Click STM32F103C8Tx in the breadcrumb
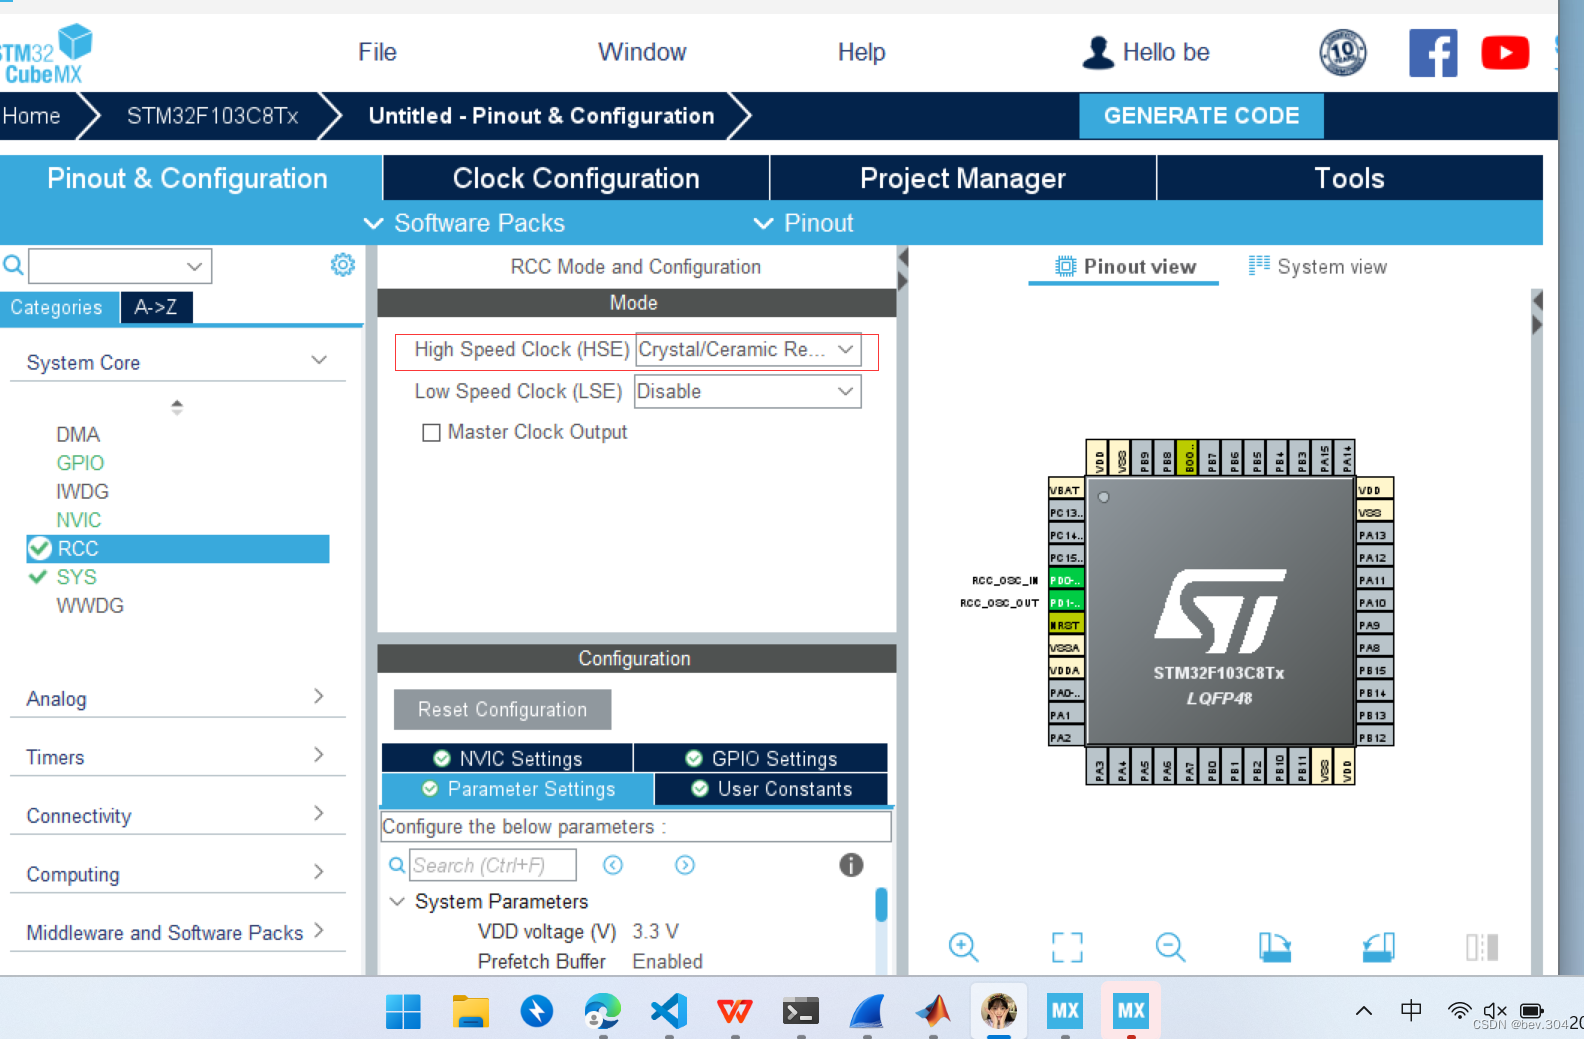Viewport: 1584px width, 1039px height. (x=212, y=116)
